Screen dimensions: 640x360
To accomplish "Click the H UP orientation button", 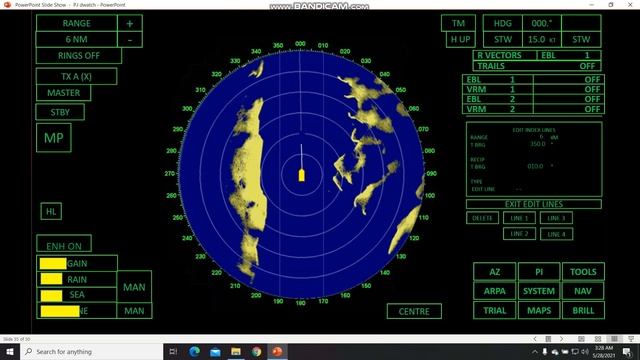I will (x=460, y=40).
